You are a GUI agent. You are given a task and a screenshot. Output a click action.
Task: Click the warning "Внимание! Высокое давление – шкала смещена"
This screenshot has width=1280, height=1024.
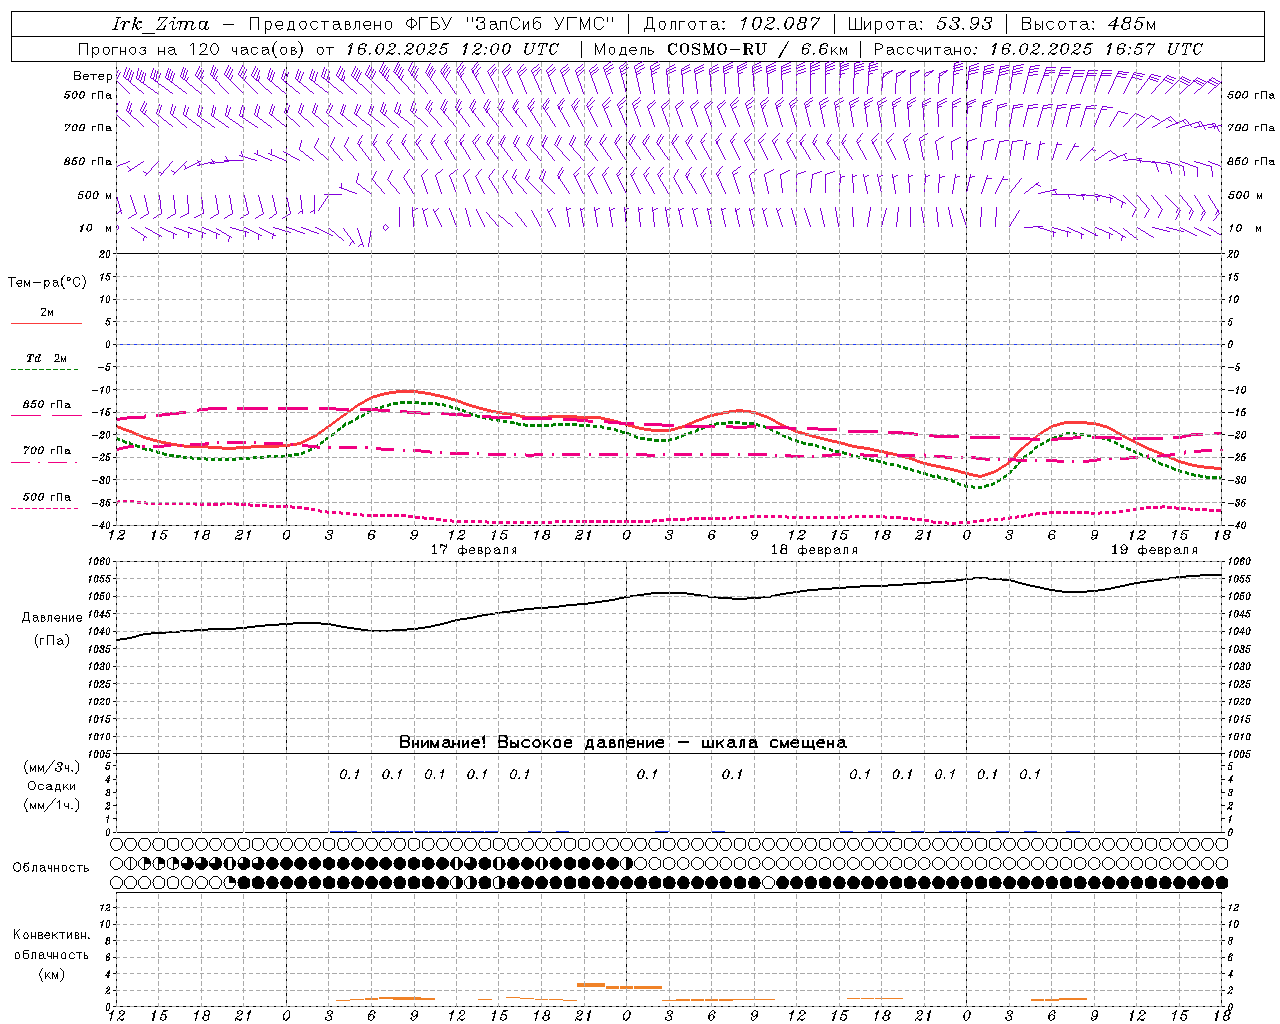tap(622, 743)
